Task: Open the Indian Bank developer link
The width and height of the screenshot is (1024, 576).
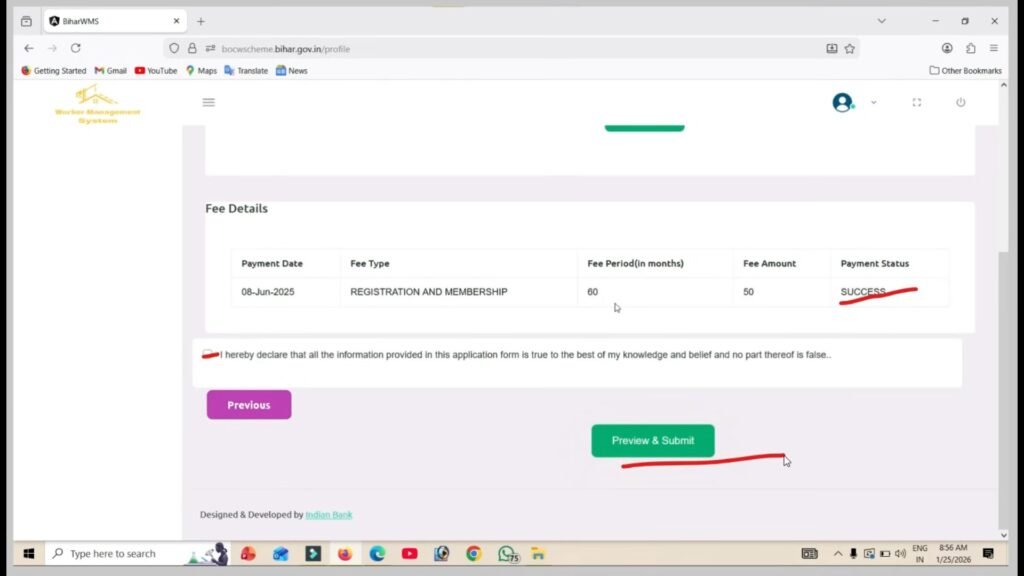Action: [x=328, y=514]
